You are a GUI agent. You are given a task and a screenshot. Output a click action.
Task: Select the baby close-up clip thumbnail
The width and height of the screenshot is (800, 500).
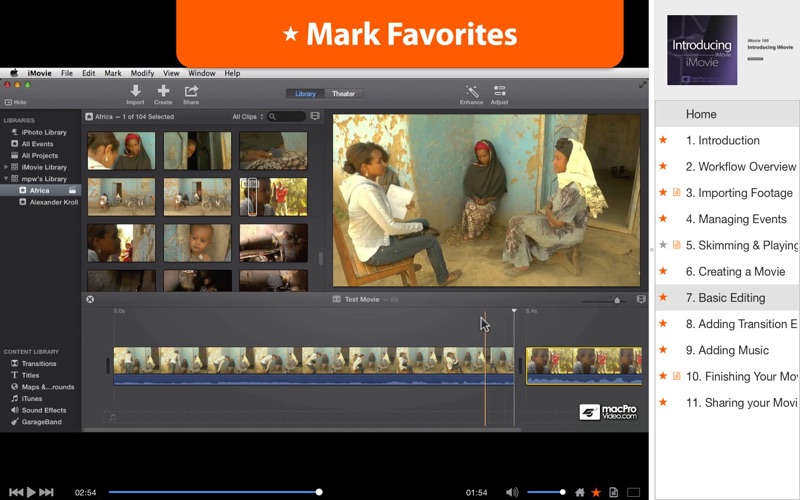coord(197,243)
